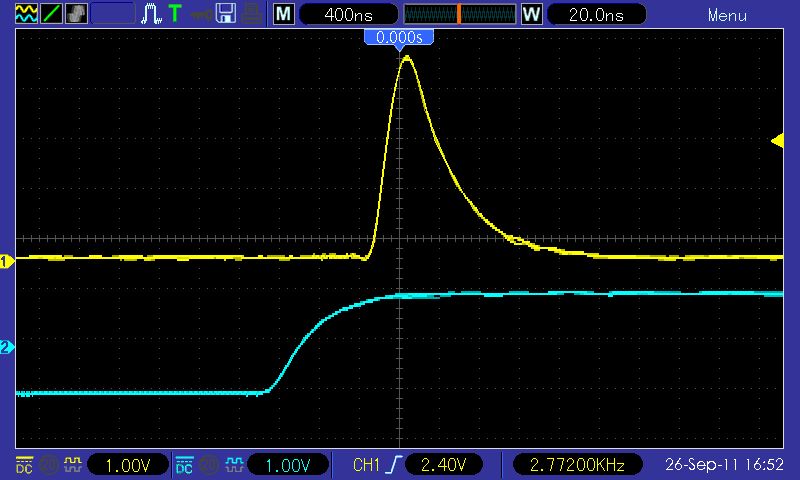Viewport: 800px width, 480px height.
Task: Click the CH1 trigger source label
Action: (367, 465)
